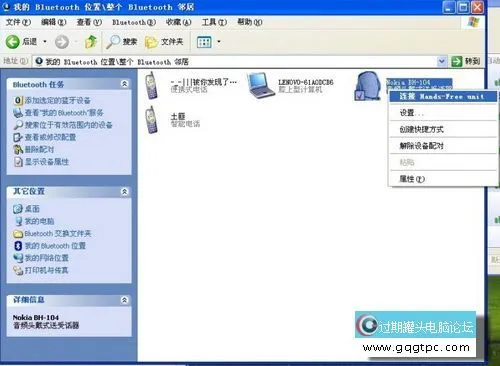The width and height of the screenshot is (500, 366).
Task: Click the 土巫 device name label
Action: point(178,116)
